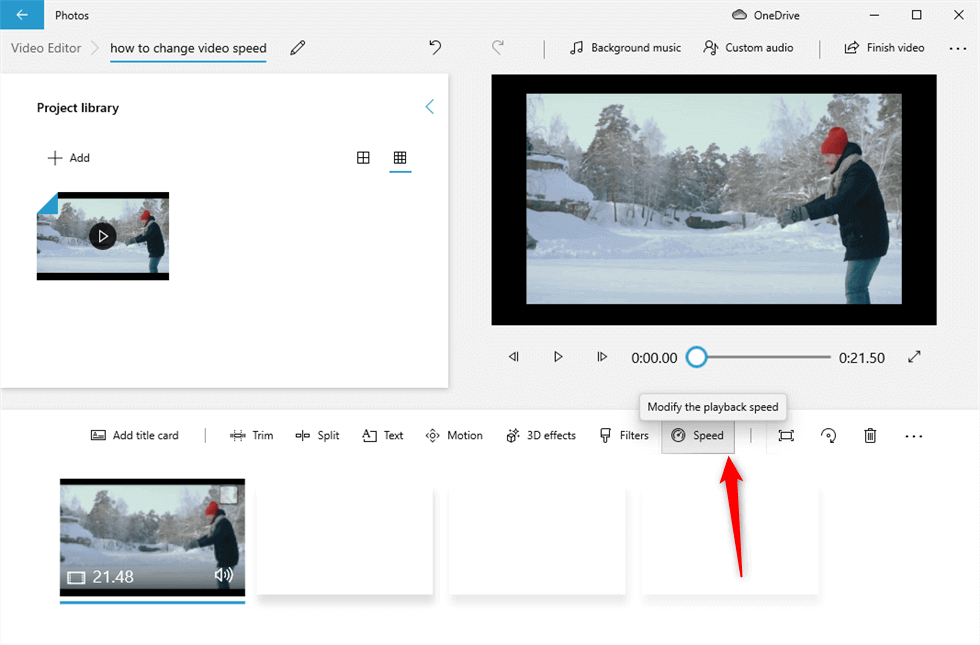This screenshot has width=980, height=645.
Task: Open the Motion tool
Action: tap(454, 436)
